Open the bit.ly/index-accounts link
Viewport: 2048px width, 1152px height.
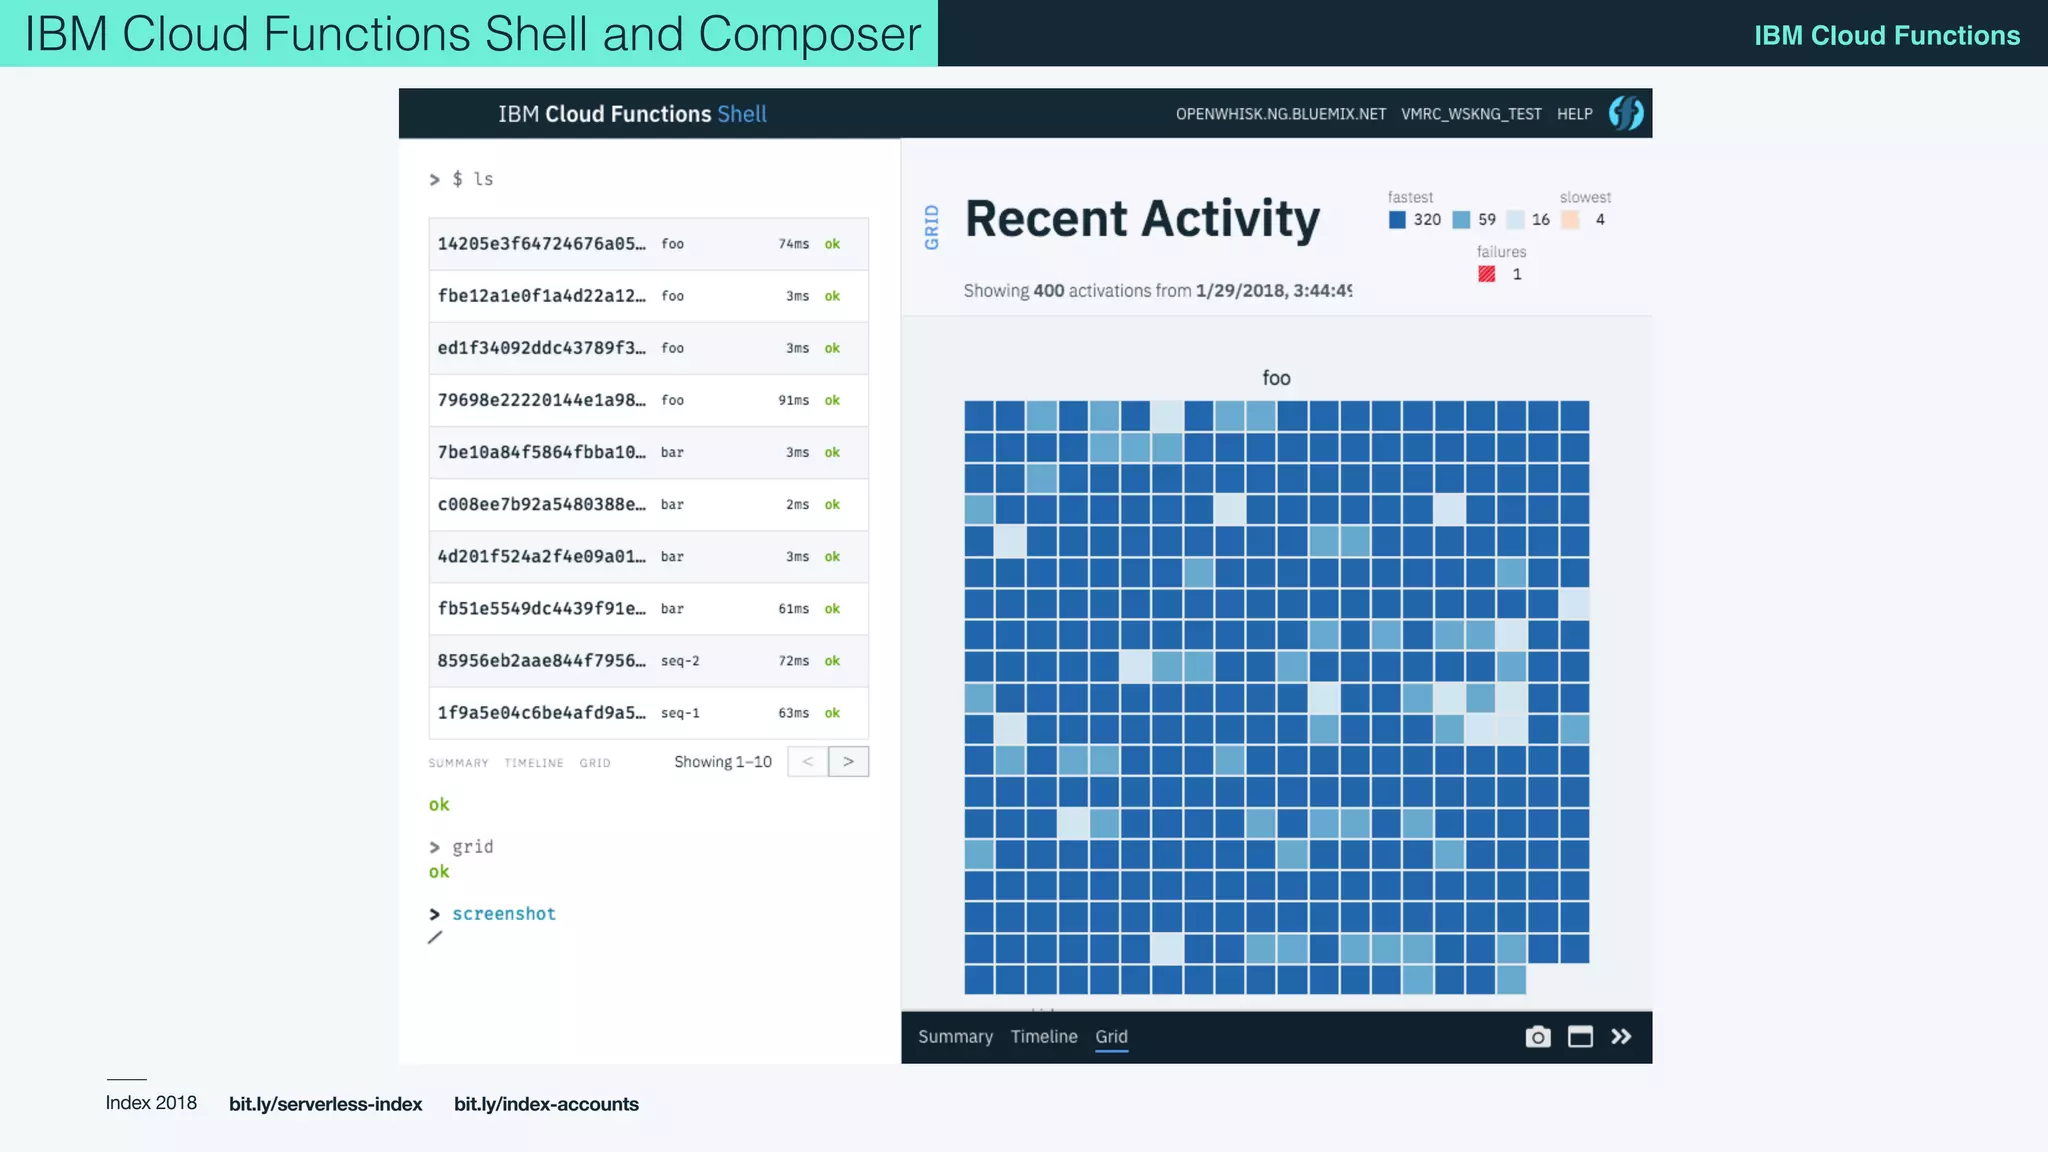tap(546, 1104)
